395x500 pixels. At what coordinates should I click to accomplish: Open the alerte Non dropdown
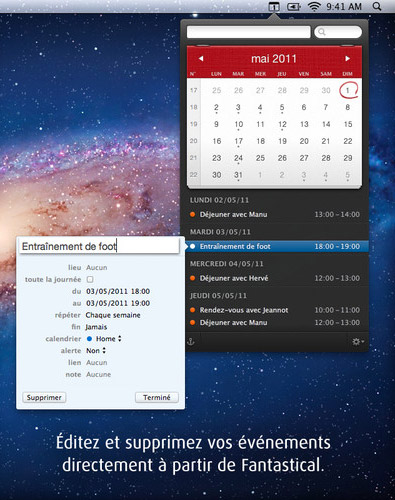(96, 351)
